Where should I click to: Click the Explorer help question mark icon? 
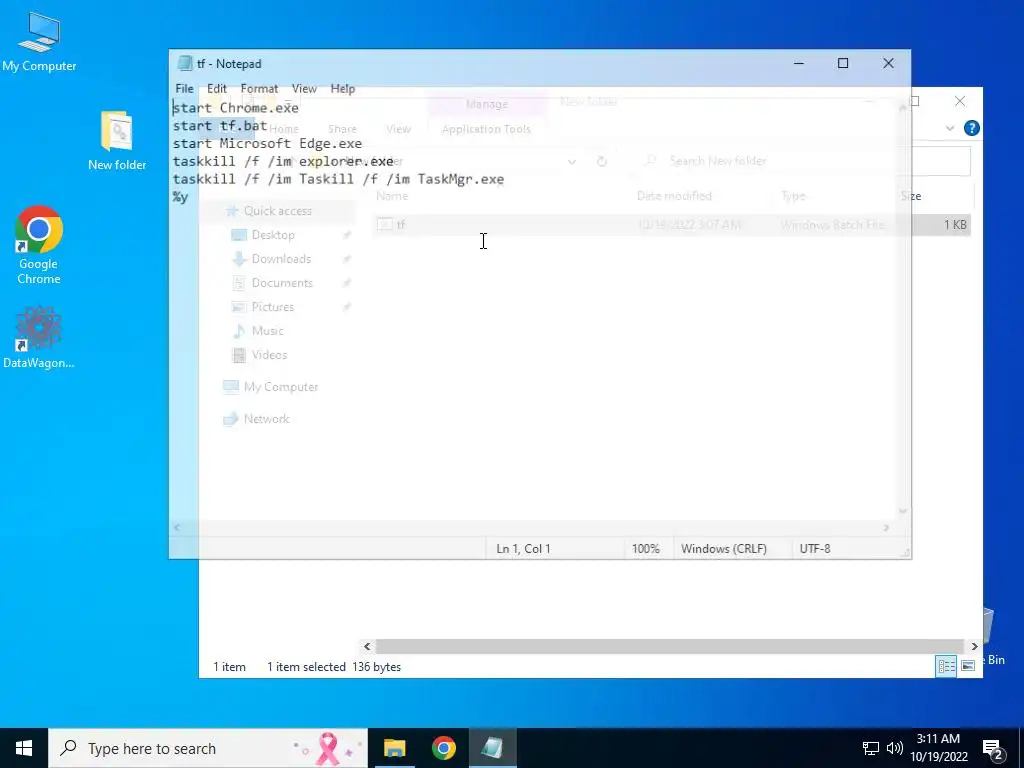(x=971, y=128)
